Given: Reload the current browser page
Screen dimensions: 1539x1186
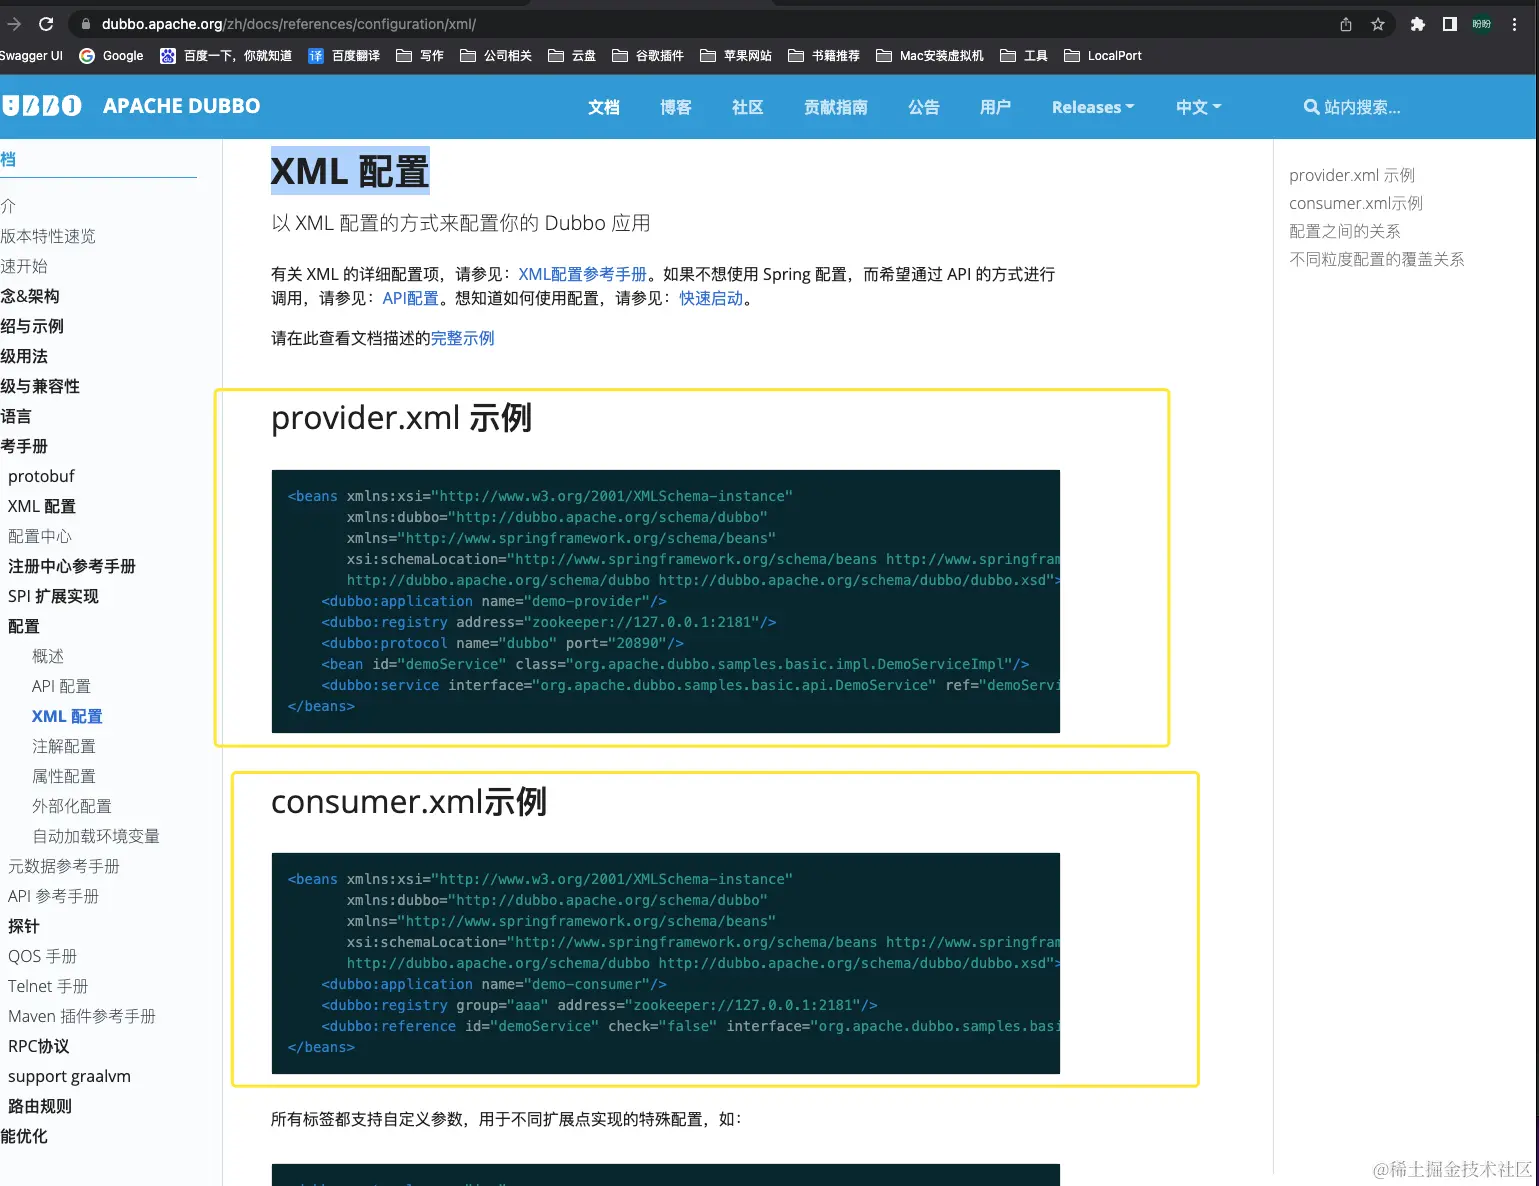Looking at the screenshot, I should [46, 24].
